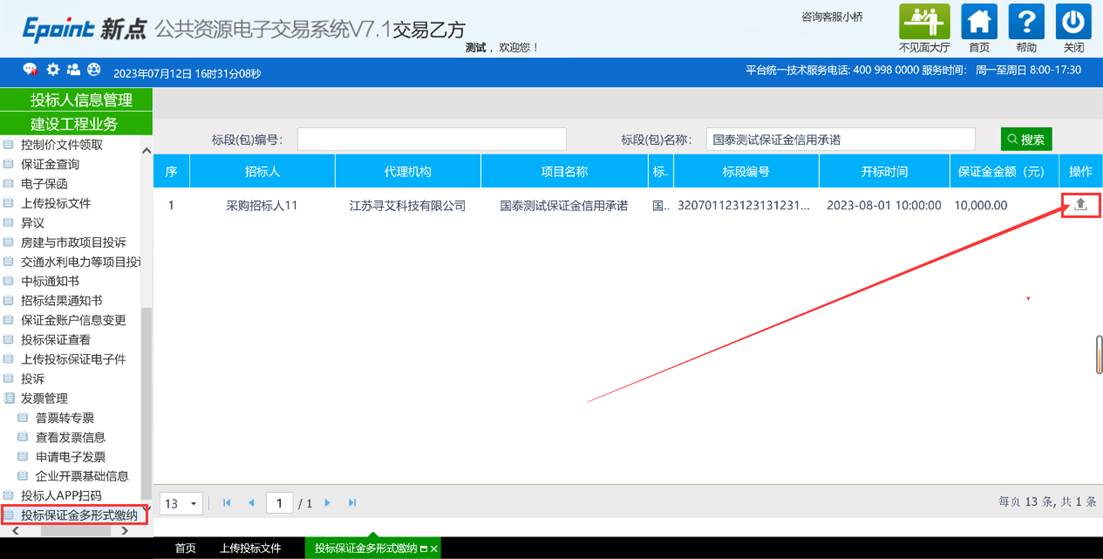This screenshot has height=559, width=1103.
Task: Switch to the 上传投标文件 bottom tab
Action: [250, 548]
